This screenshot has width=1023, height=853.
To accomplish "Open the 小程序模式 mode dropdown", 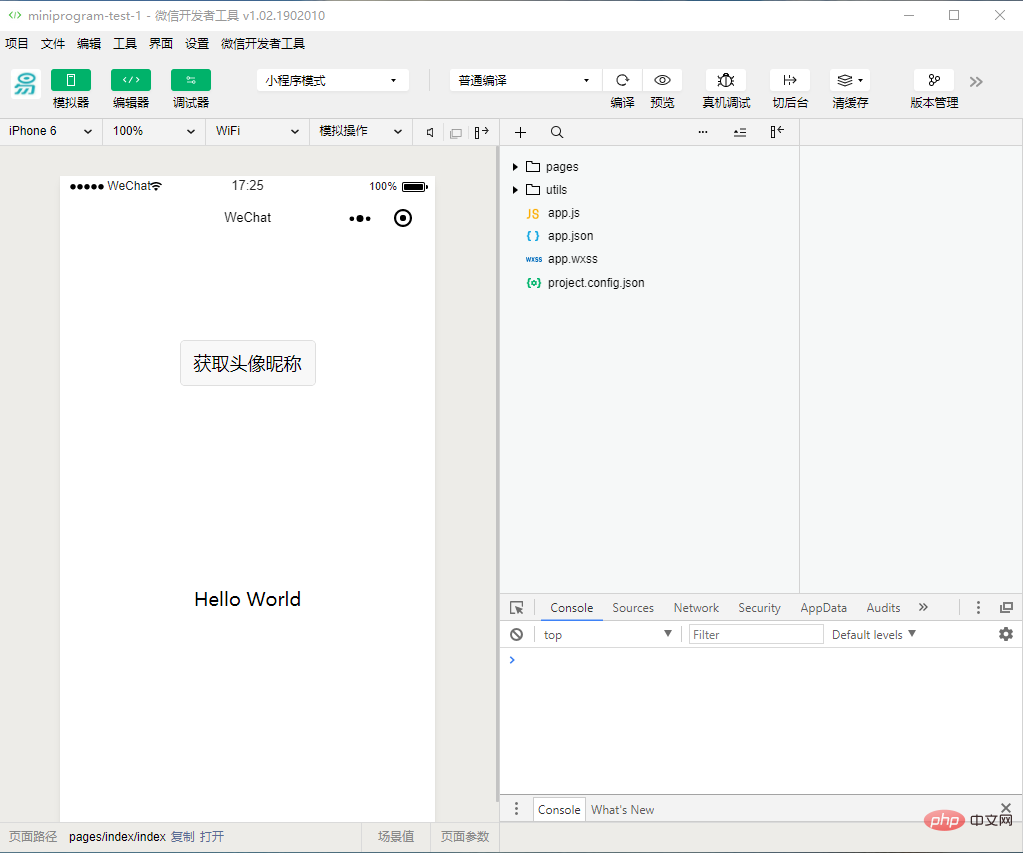I will click(332, 80).
